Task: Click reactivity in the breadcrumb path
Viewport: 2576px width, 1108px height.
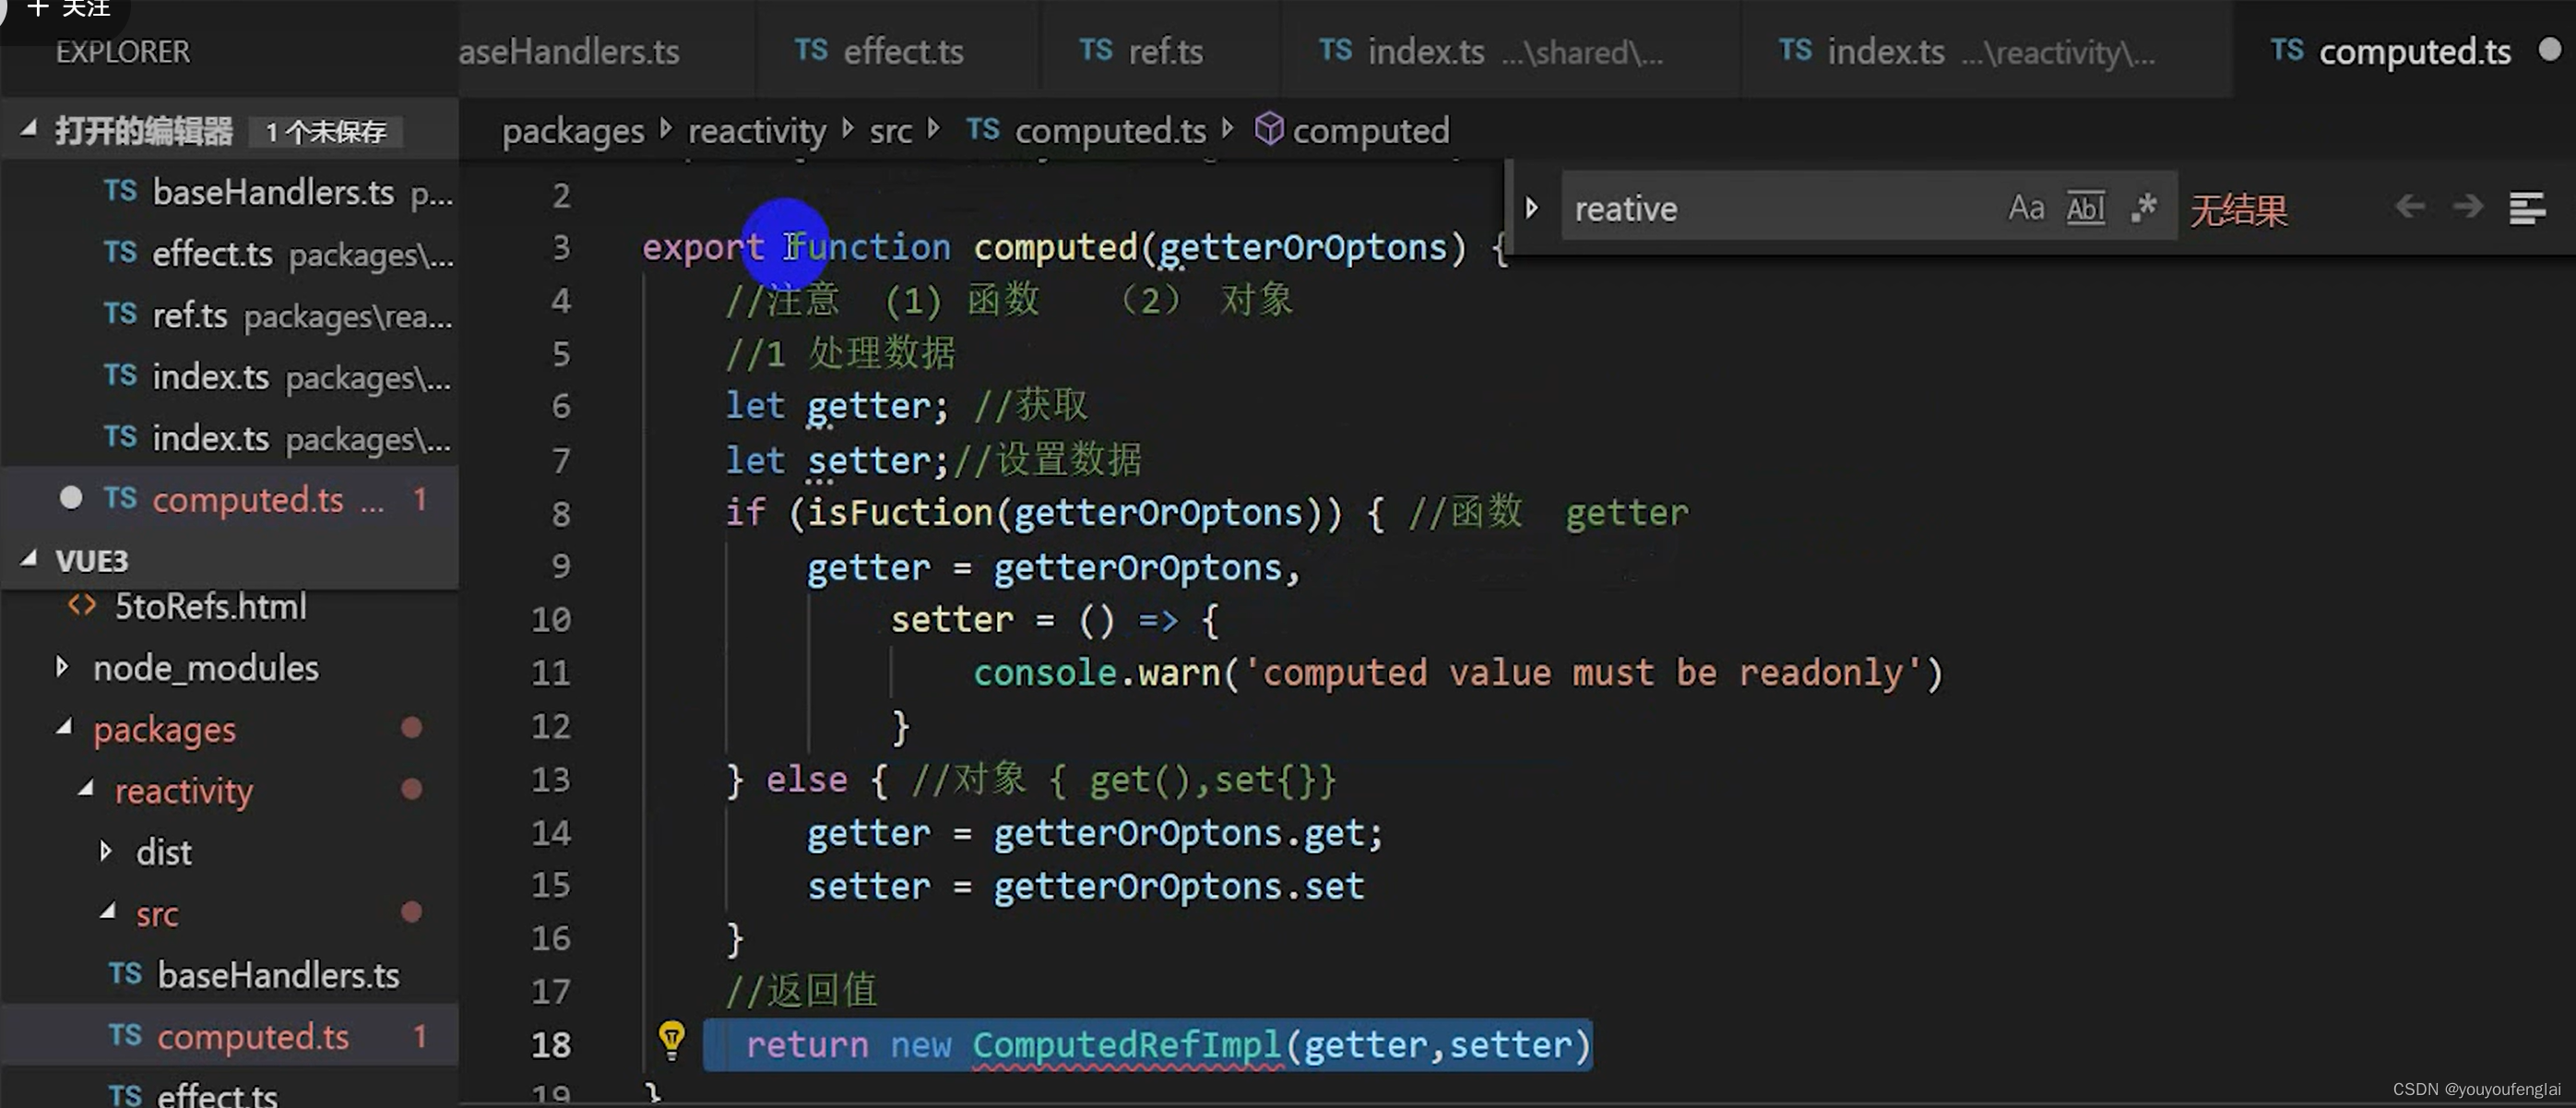Action: (757, 130)
